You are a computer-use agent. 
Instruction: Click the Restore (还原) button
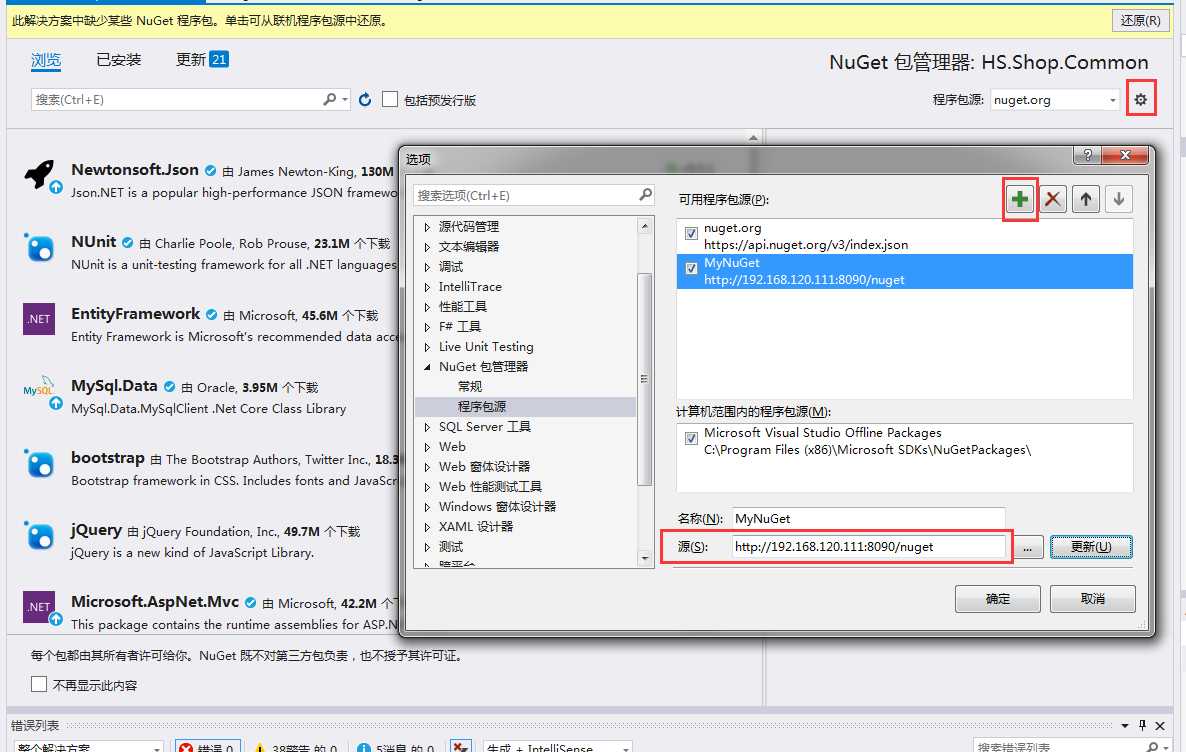pos(1141,20)
